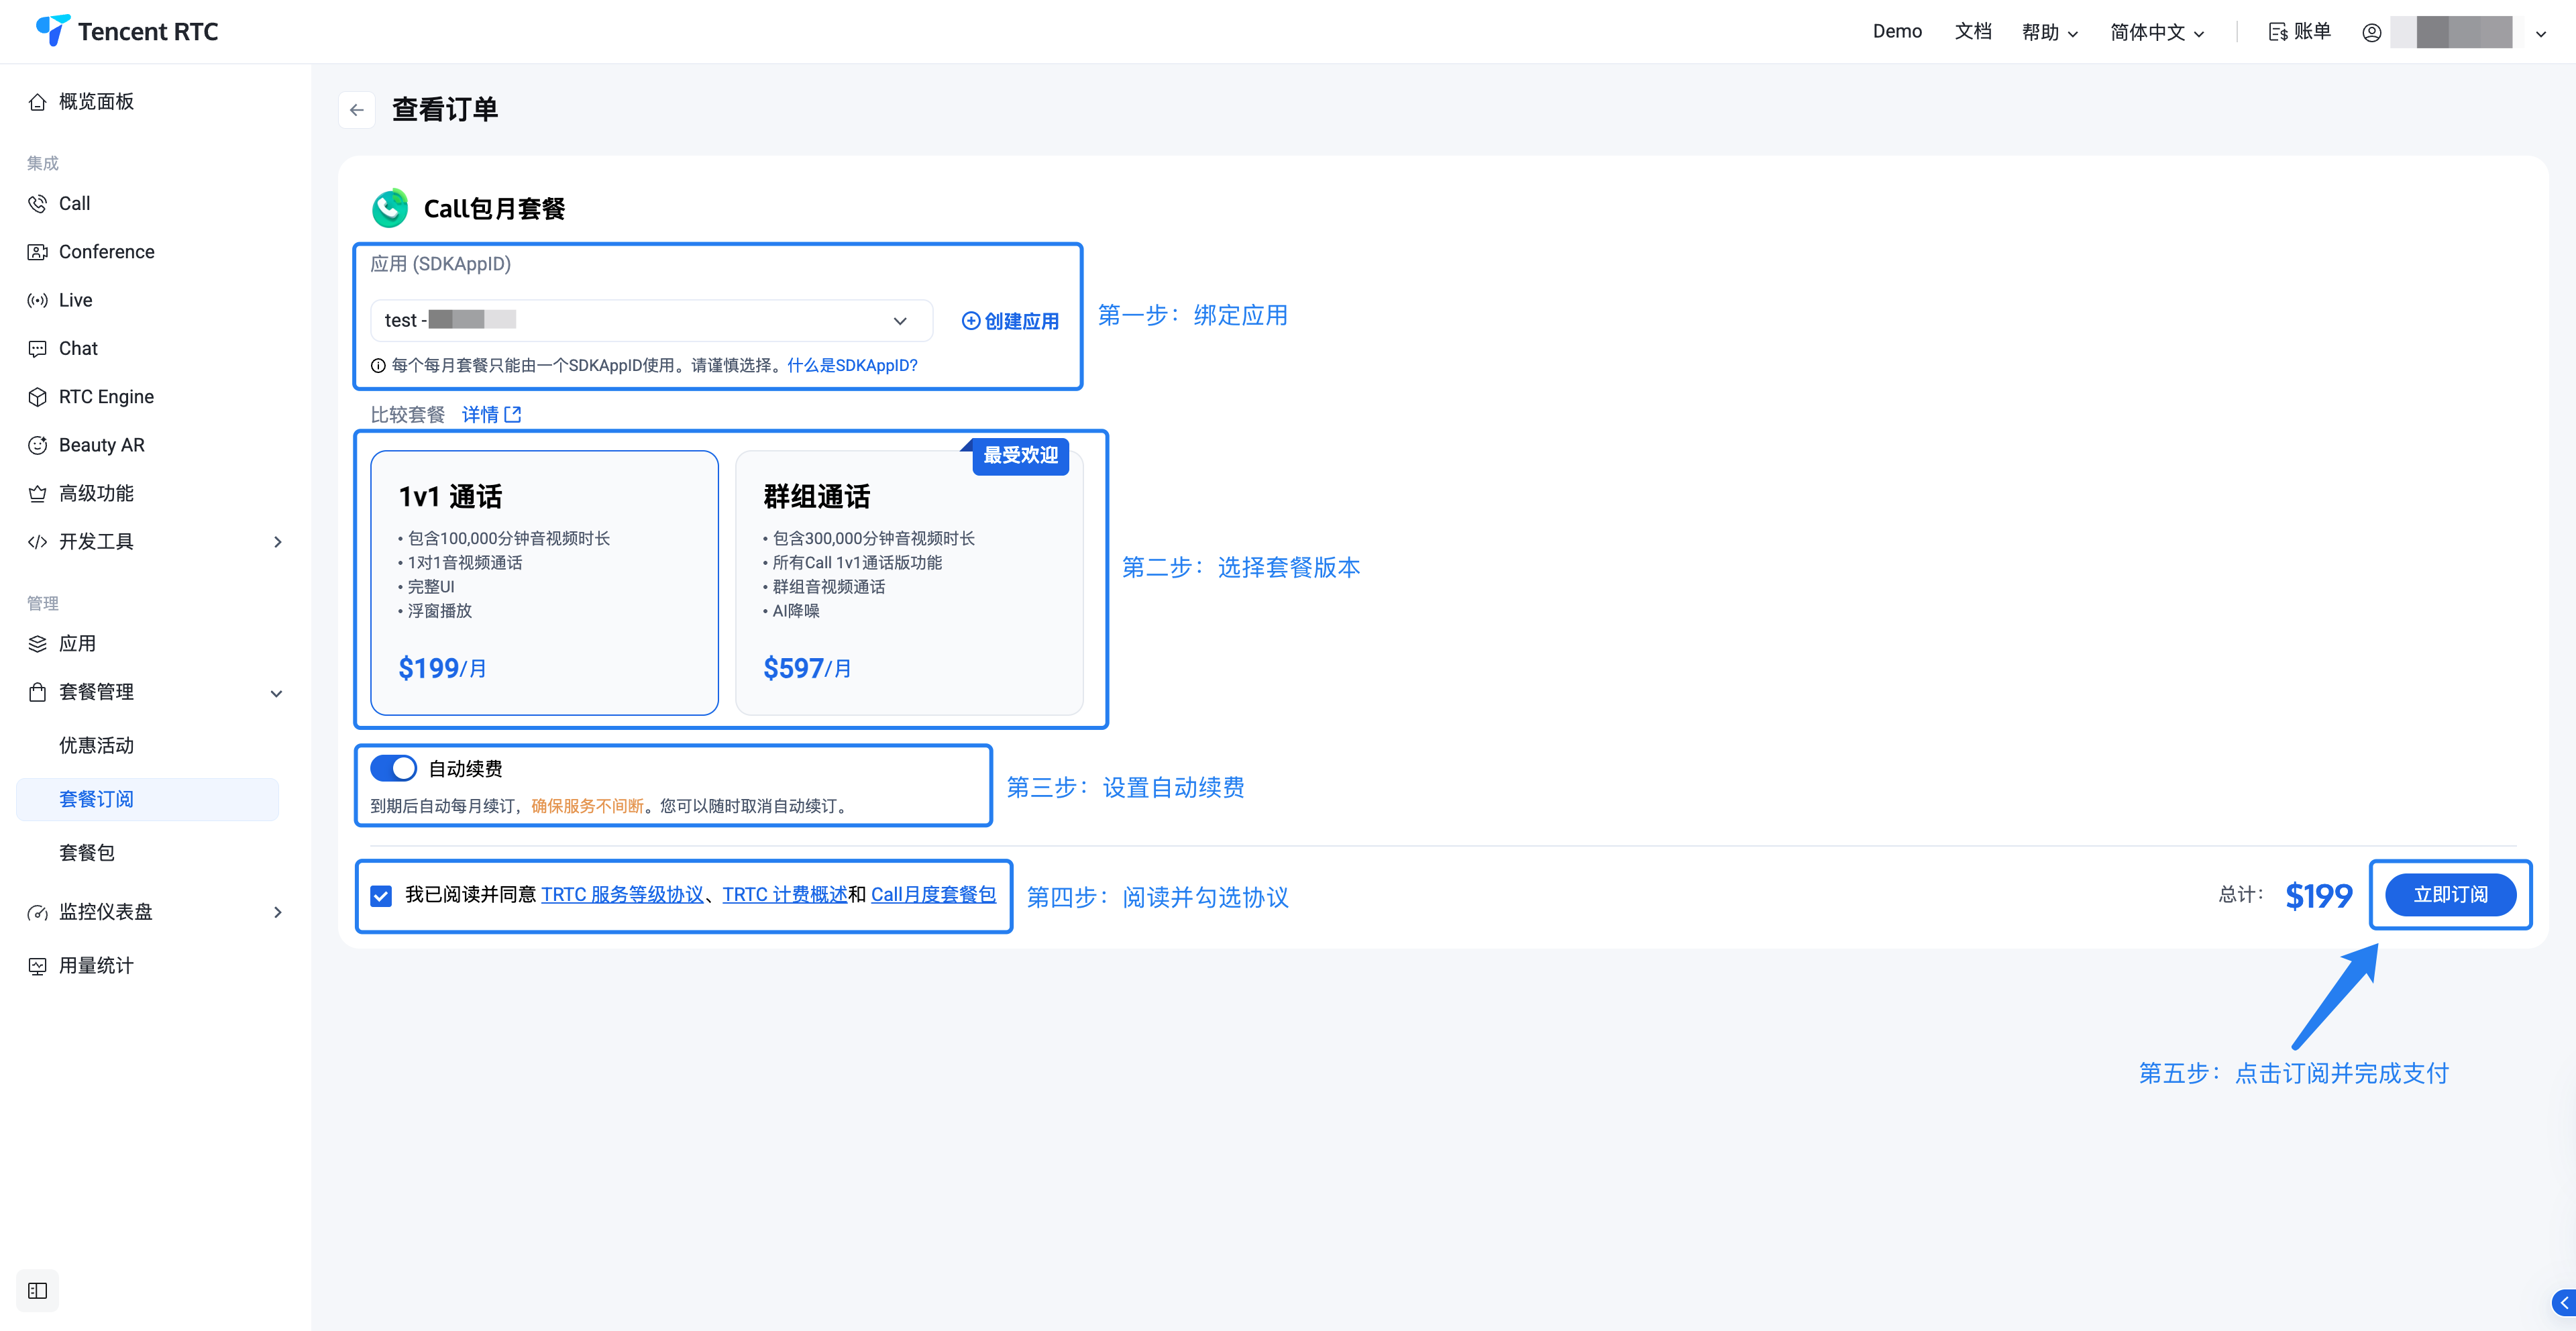Open the TRTC 服务等级协议 link

click(622, 894)
